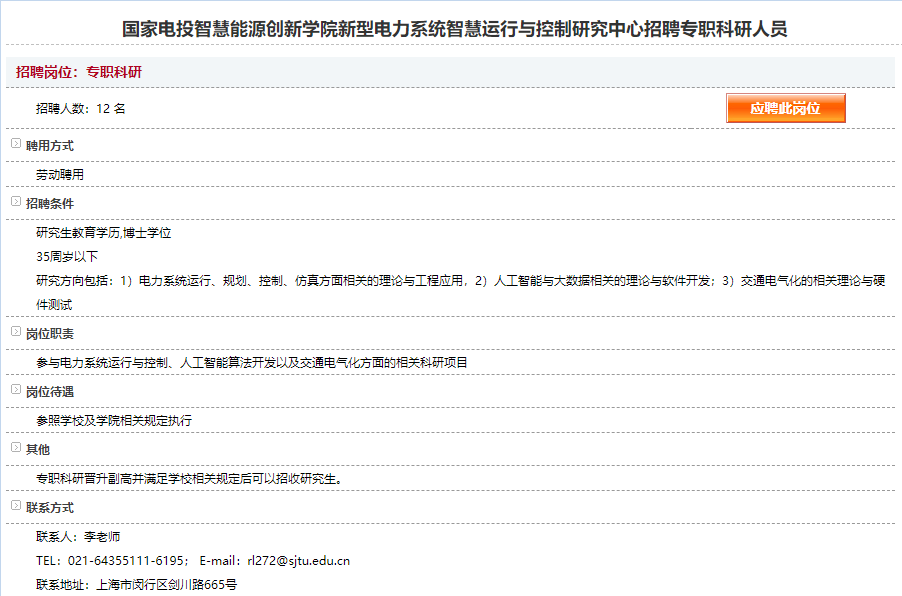Select the address 上海市闵行区剑川路665号
The height and width of the screenshot is (596, 902).
(x=166, y=585)
